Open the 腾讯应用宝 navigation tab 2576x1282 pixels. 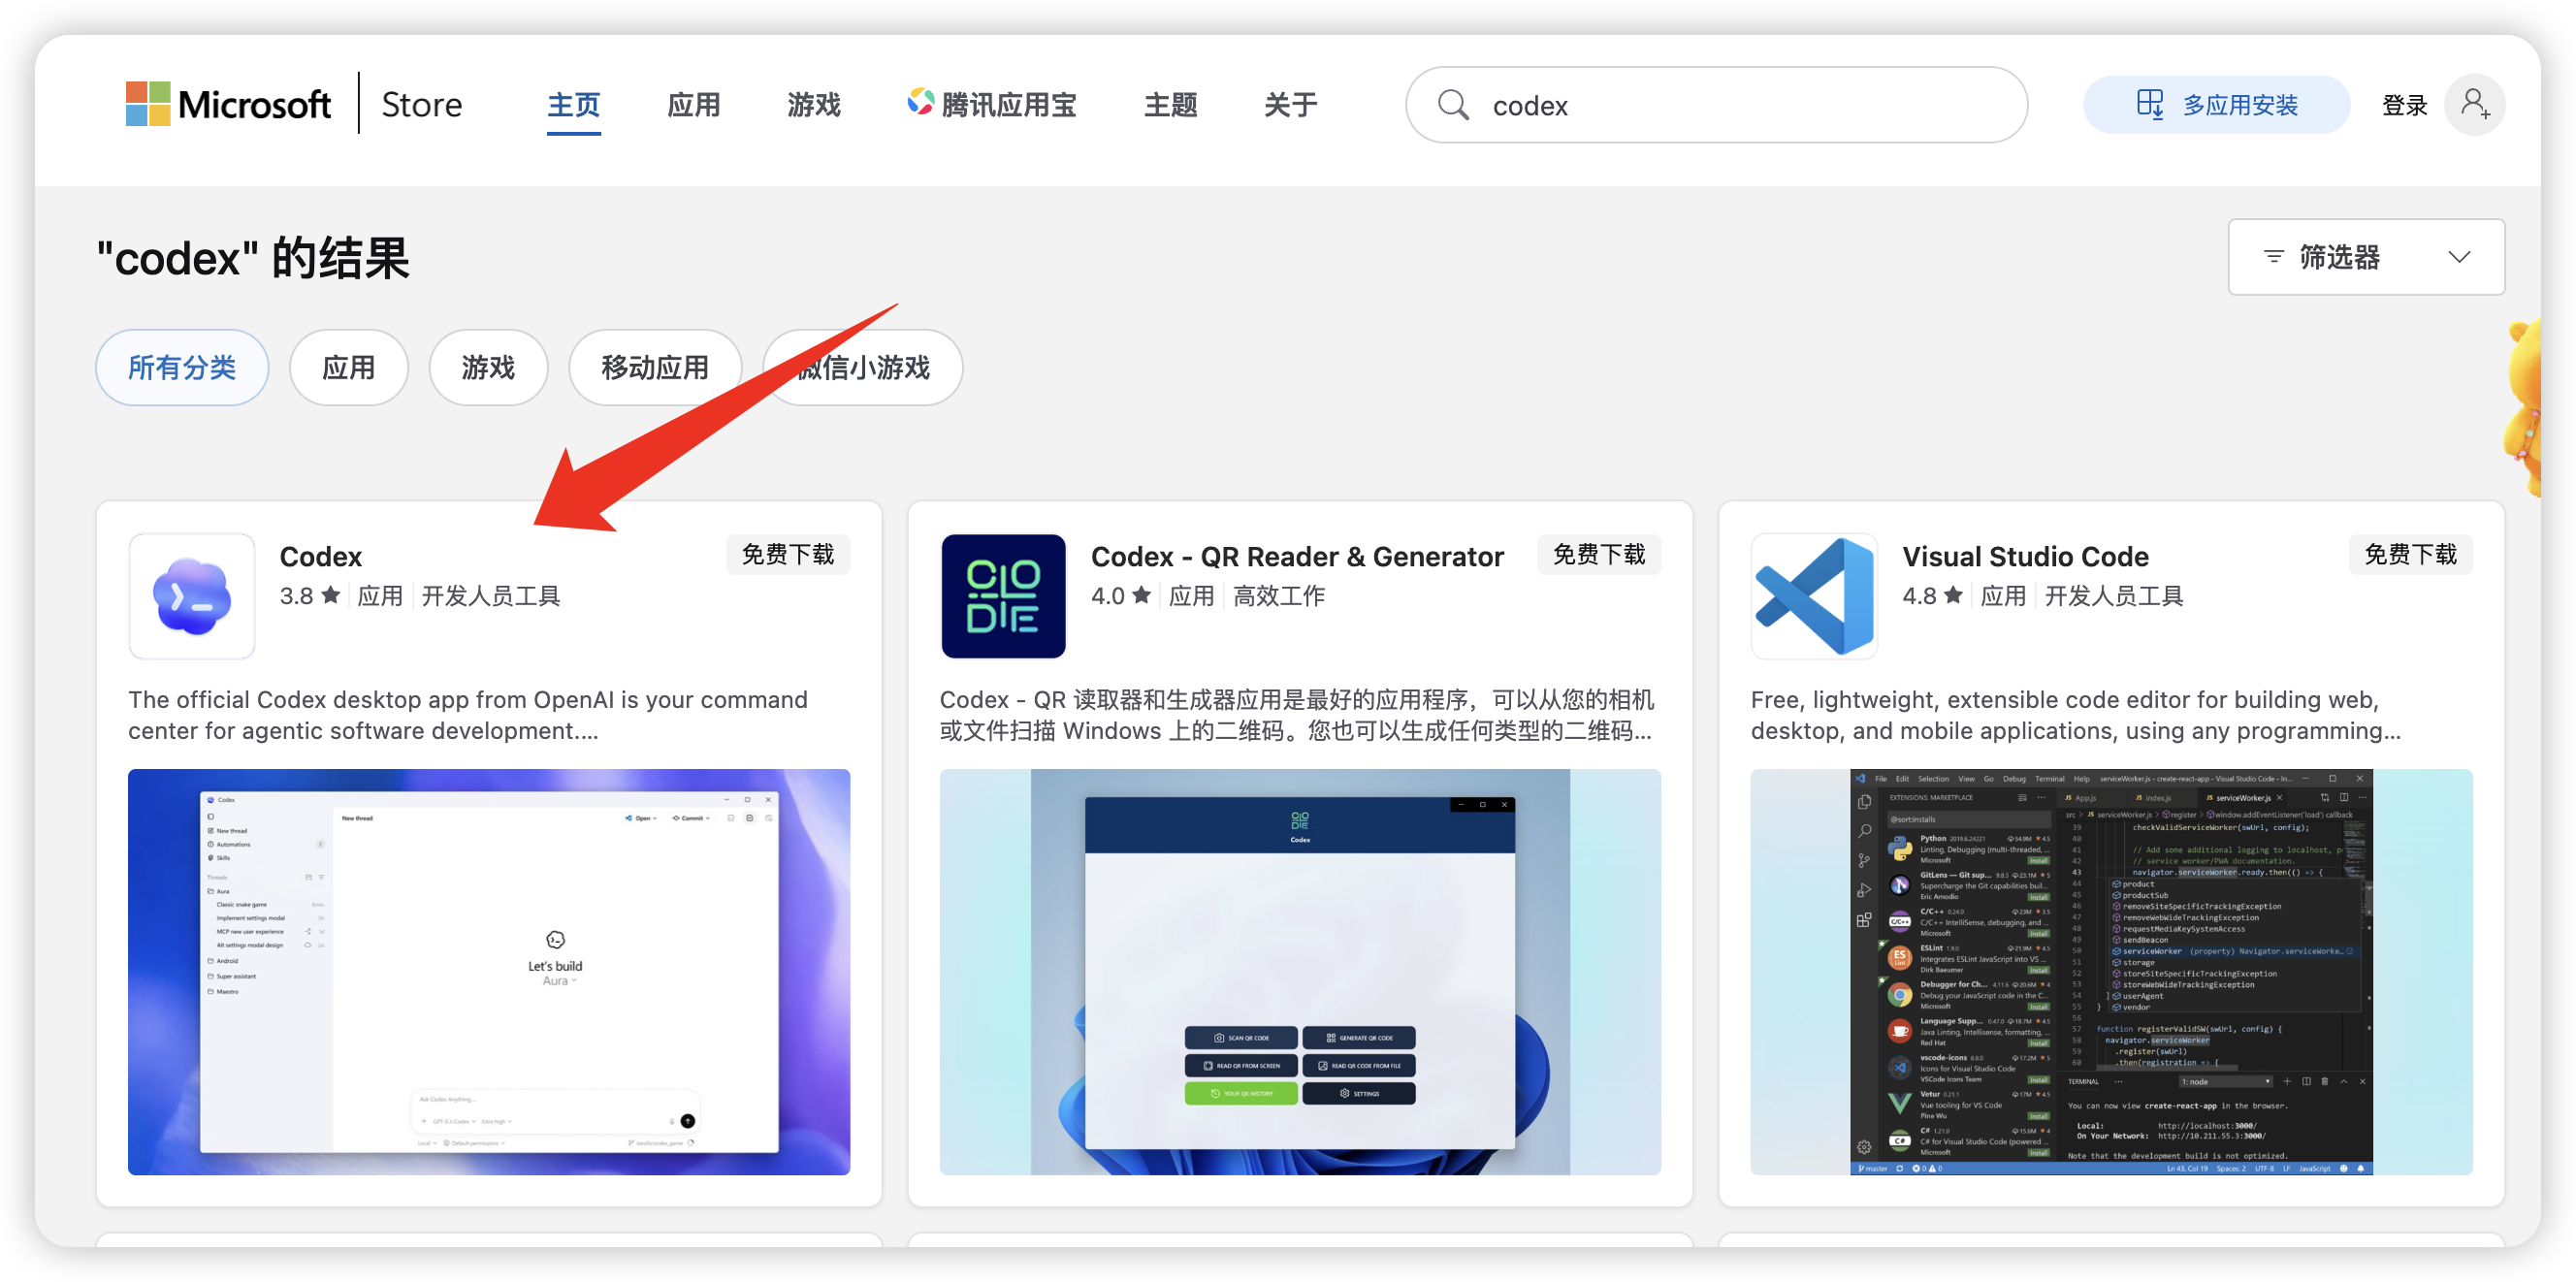[x=992, y=105]
